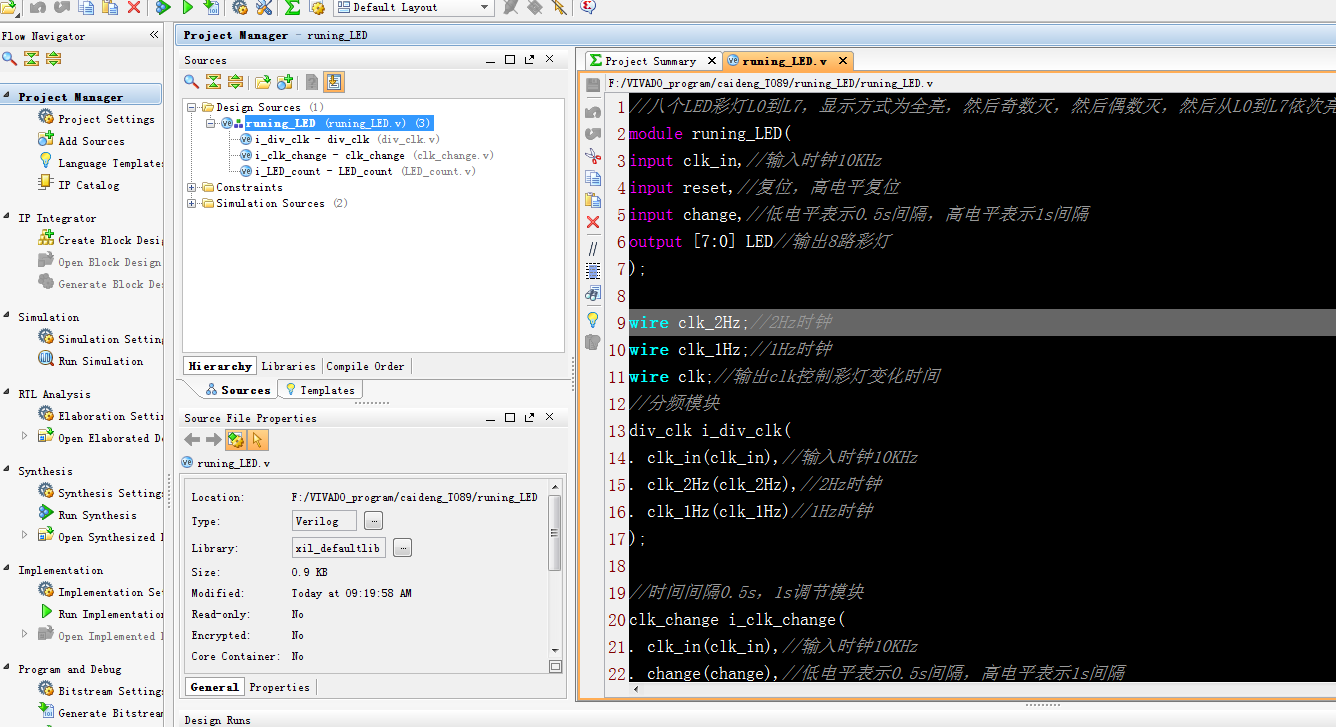Click the red delete X in main toolbar
Viewport: 1336px width, 727px height.
pyautogui.click(x=134, y=8)
